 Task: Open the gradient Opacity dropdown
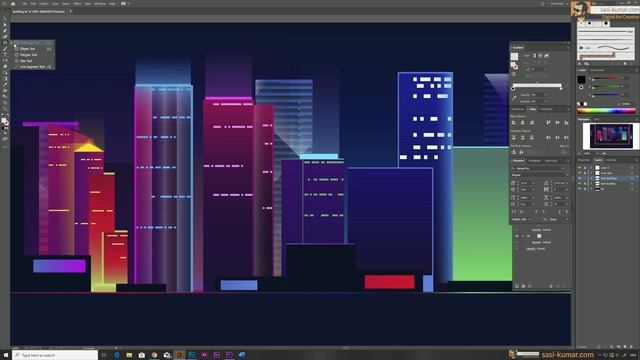pyautogui.click(x=546, y=95)
